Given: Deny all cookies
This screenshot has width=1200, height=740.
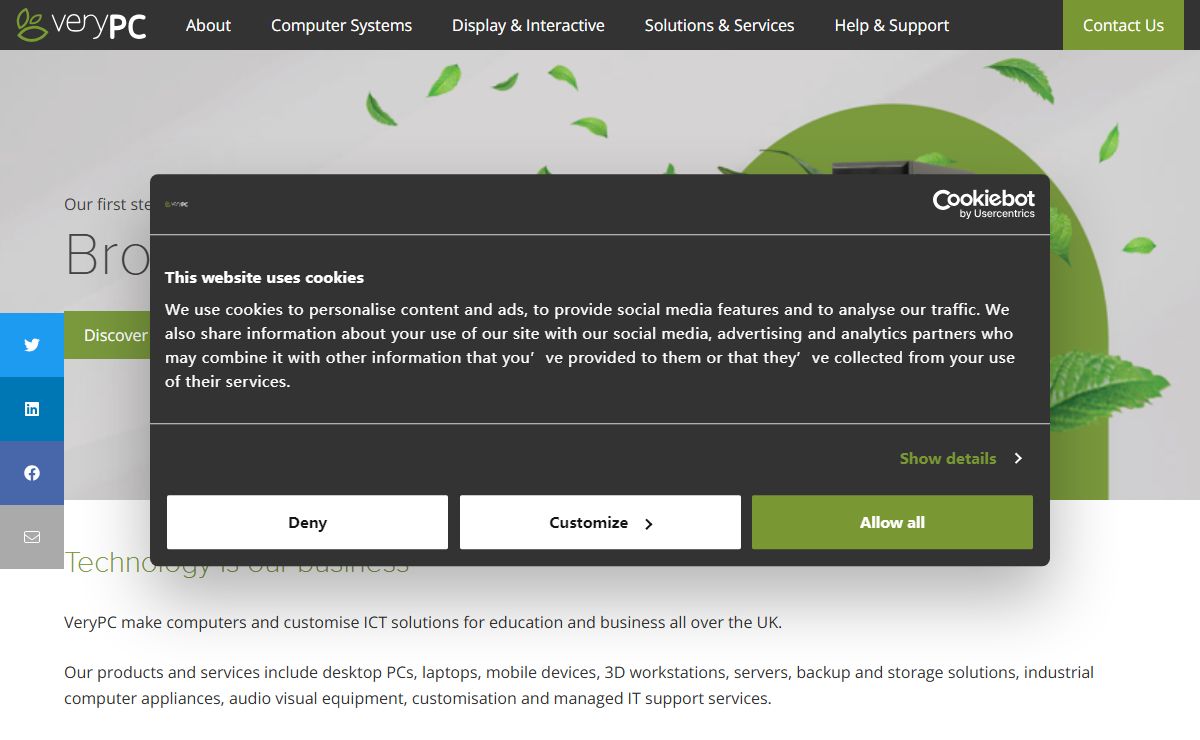Looking at the screenshot, I should coord(307,522).
